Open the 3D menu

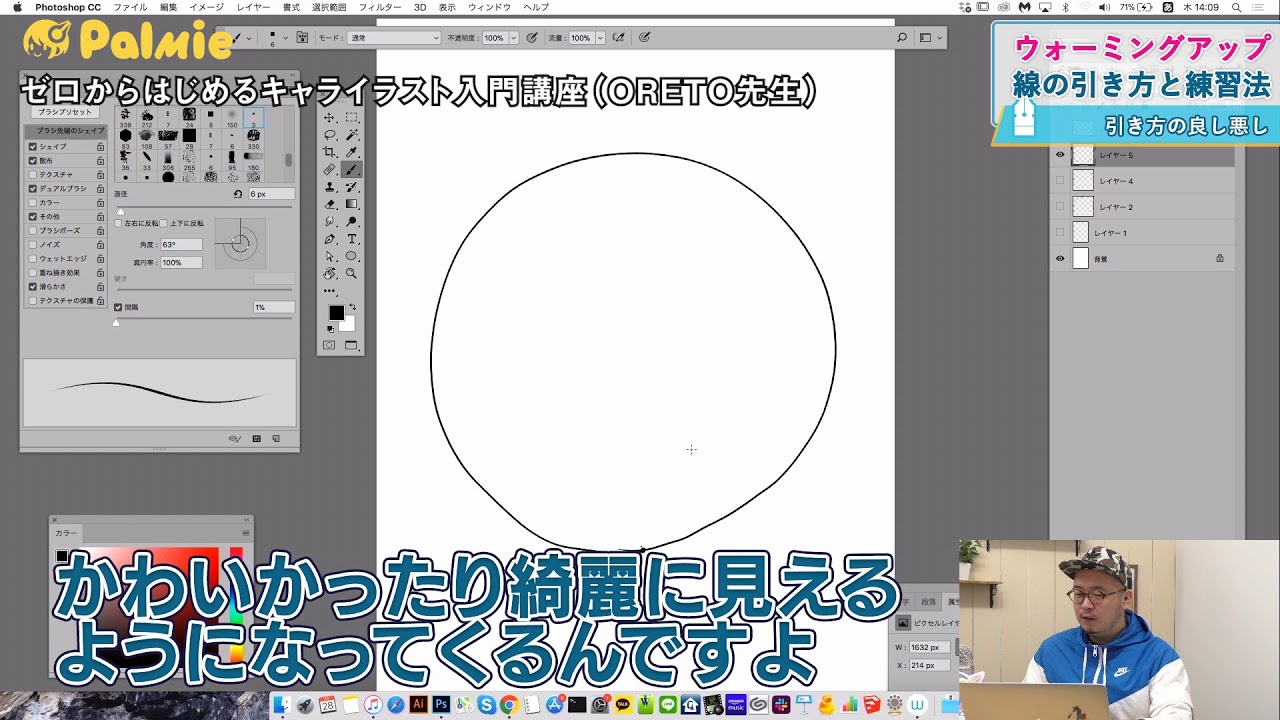(x=420, y=7)
